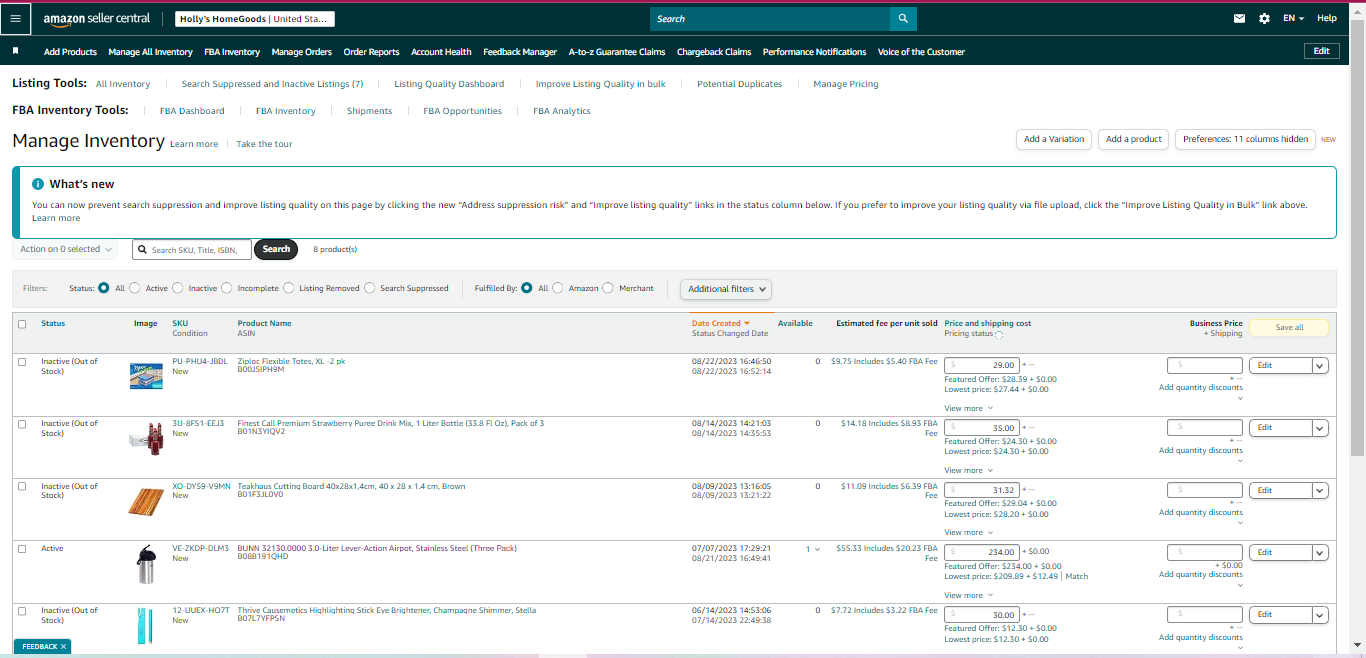
Task: Expand available quantity chevron for BUNN row
Action: tap(817, 549)
